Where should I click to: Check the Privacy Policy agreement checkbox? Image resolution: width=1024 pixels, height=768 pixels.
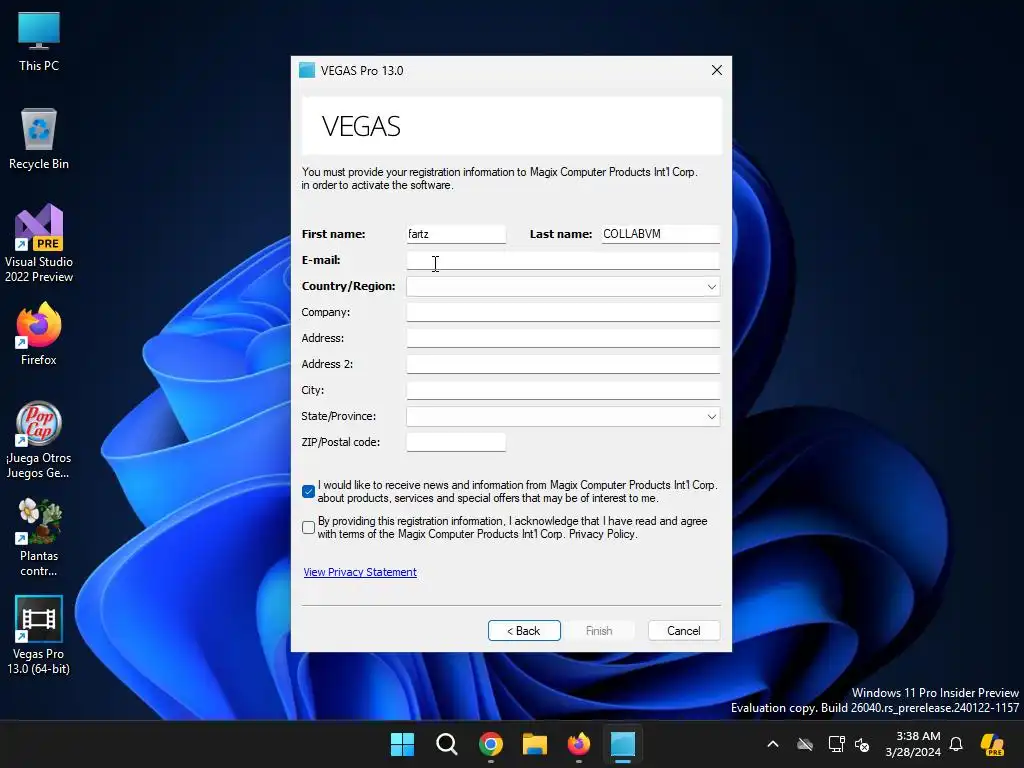pyautogui.click(x=309, y=528)
